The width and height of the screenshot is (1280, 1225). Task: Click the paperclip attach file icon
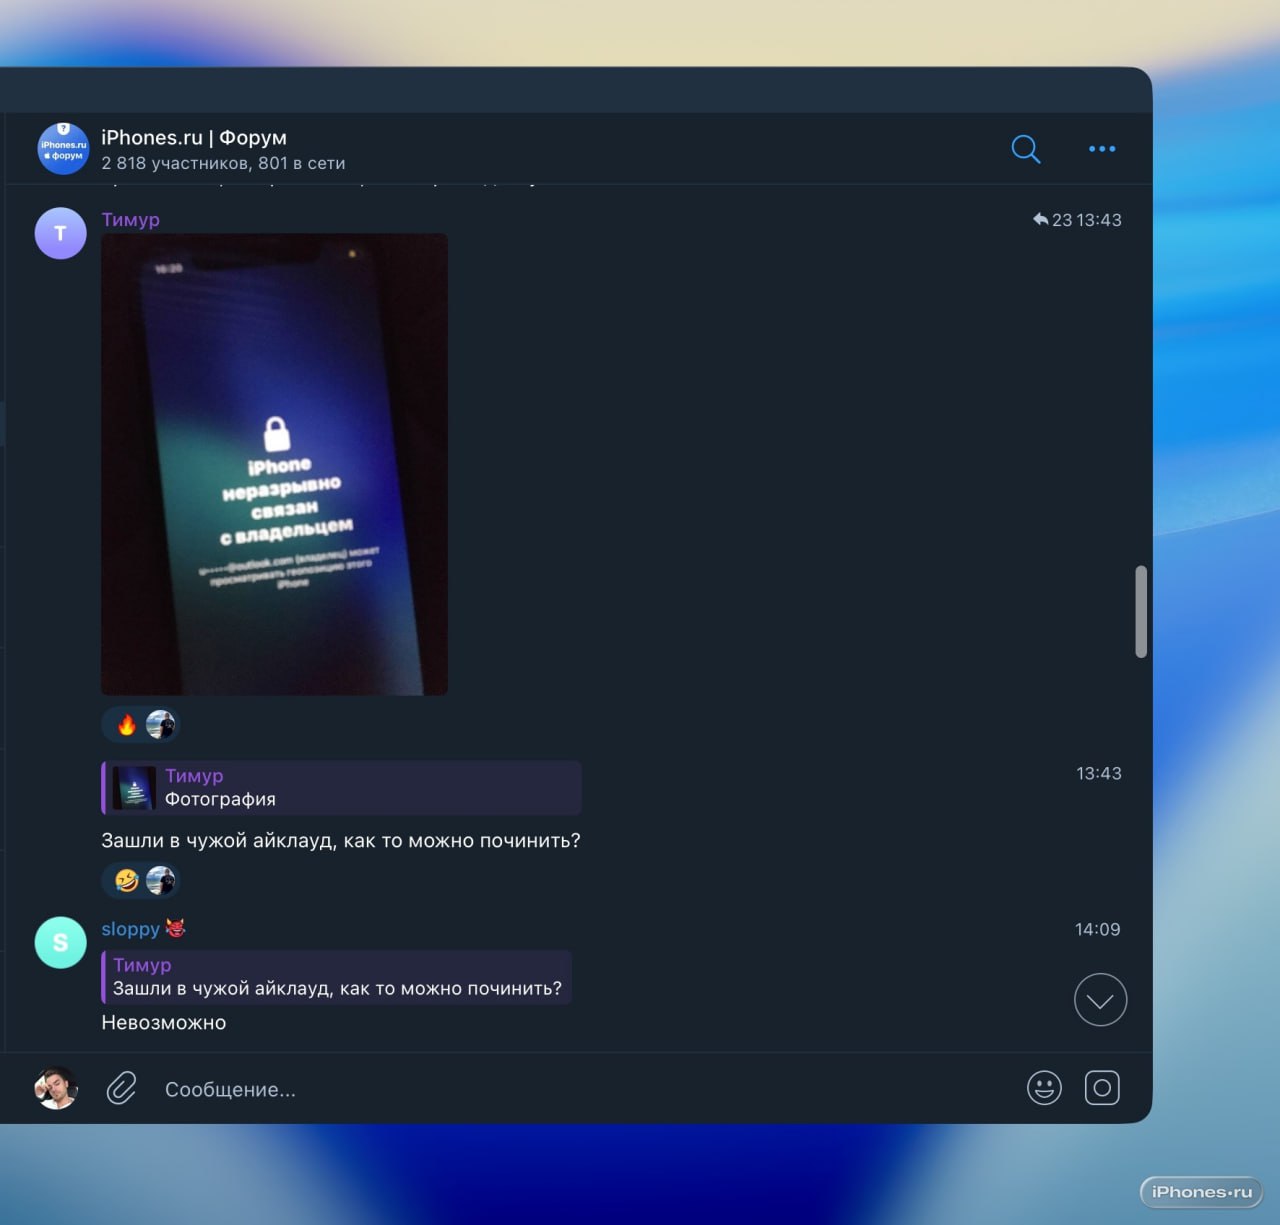[121, 1088]
